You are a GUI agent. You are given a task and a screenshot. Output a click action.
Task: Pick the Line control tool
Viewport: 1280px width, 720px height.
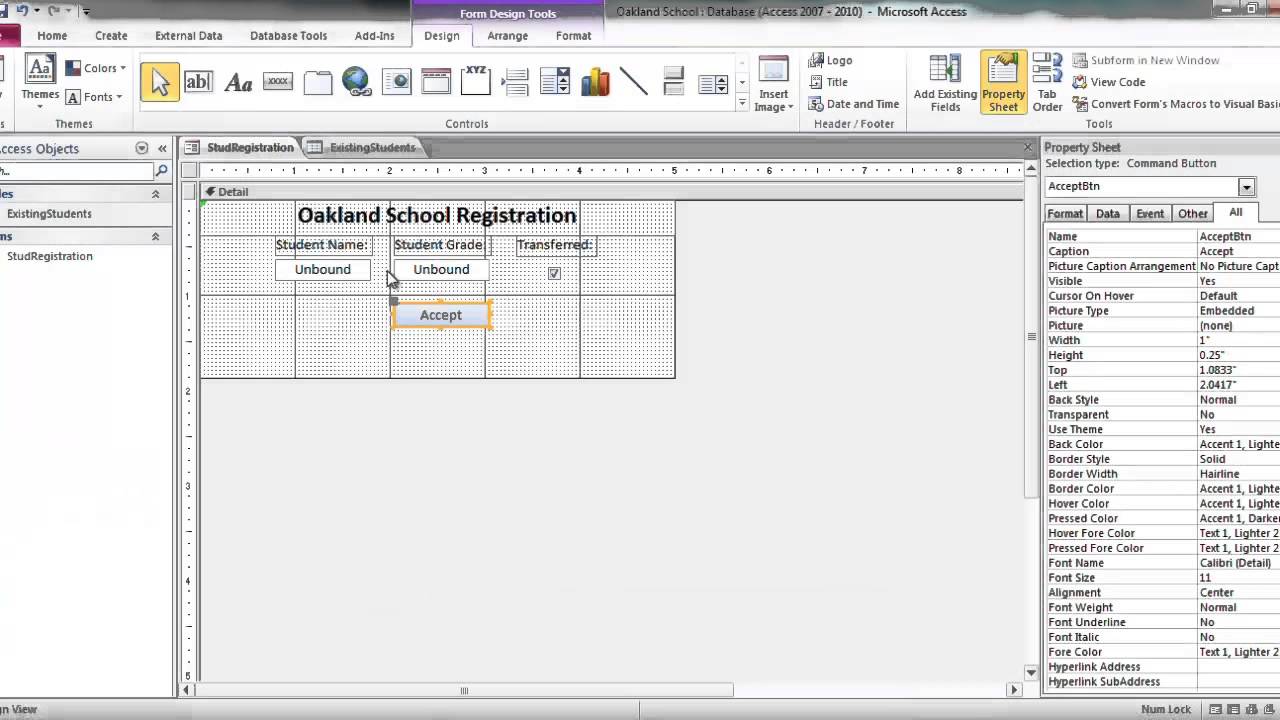pyautogui.click(x=634, y=82)
